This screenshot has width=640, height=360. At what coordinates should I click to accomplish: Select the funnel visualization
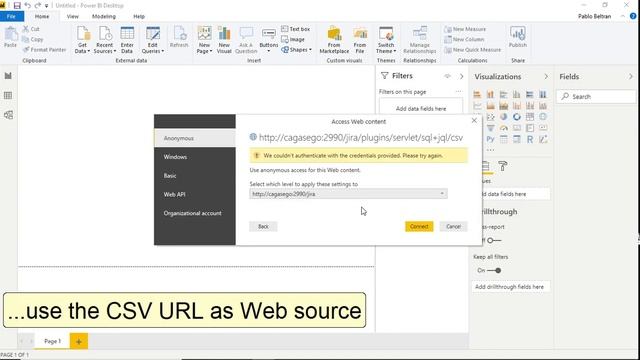coord(491,128)
